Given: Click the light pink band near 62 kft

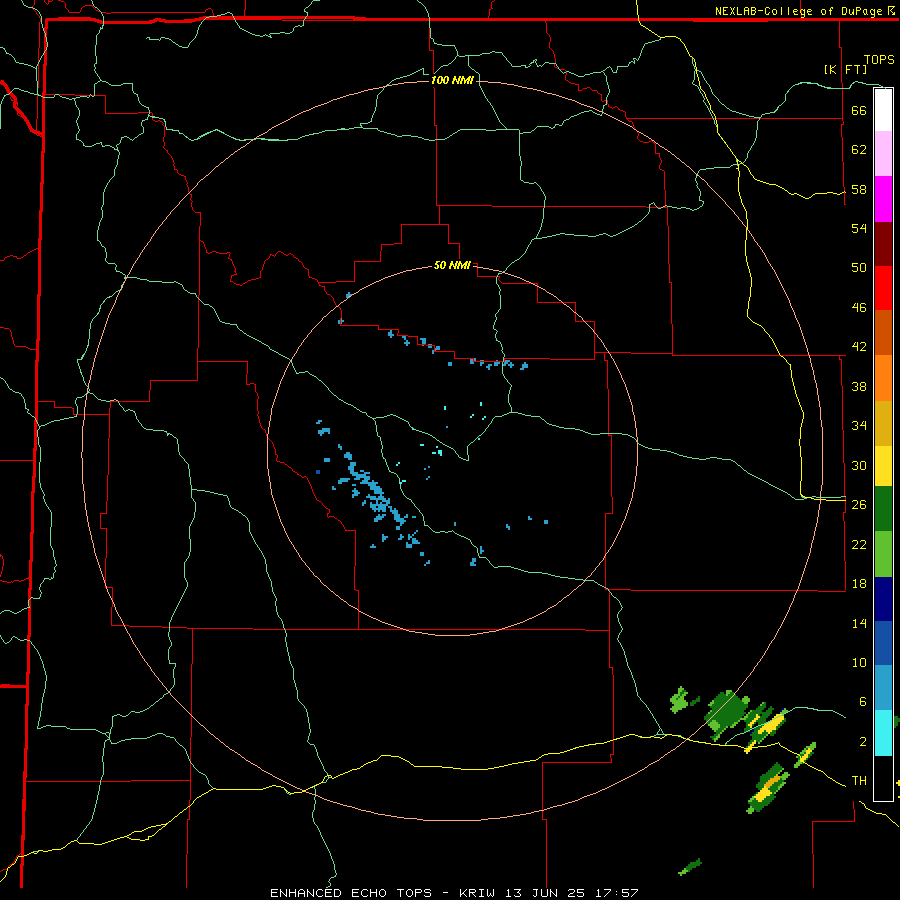Looking at the screenshot, I should pos(883,153).
